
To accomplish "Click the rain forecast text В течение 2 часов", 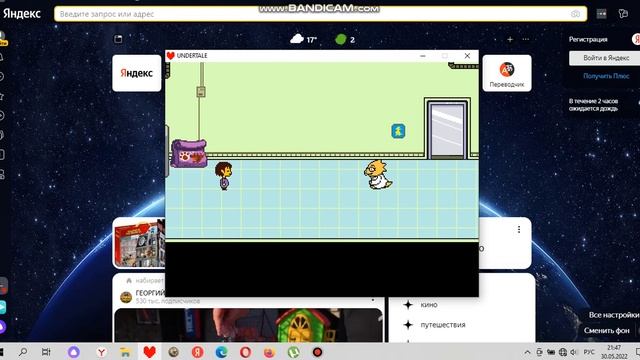I will coord(593,104).
